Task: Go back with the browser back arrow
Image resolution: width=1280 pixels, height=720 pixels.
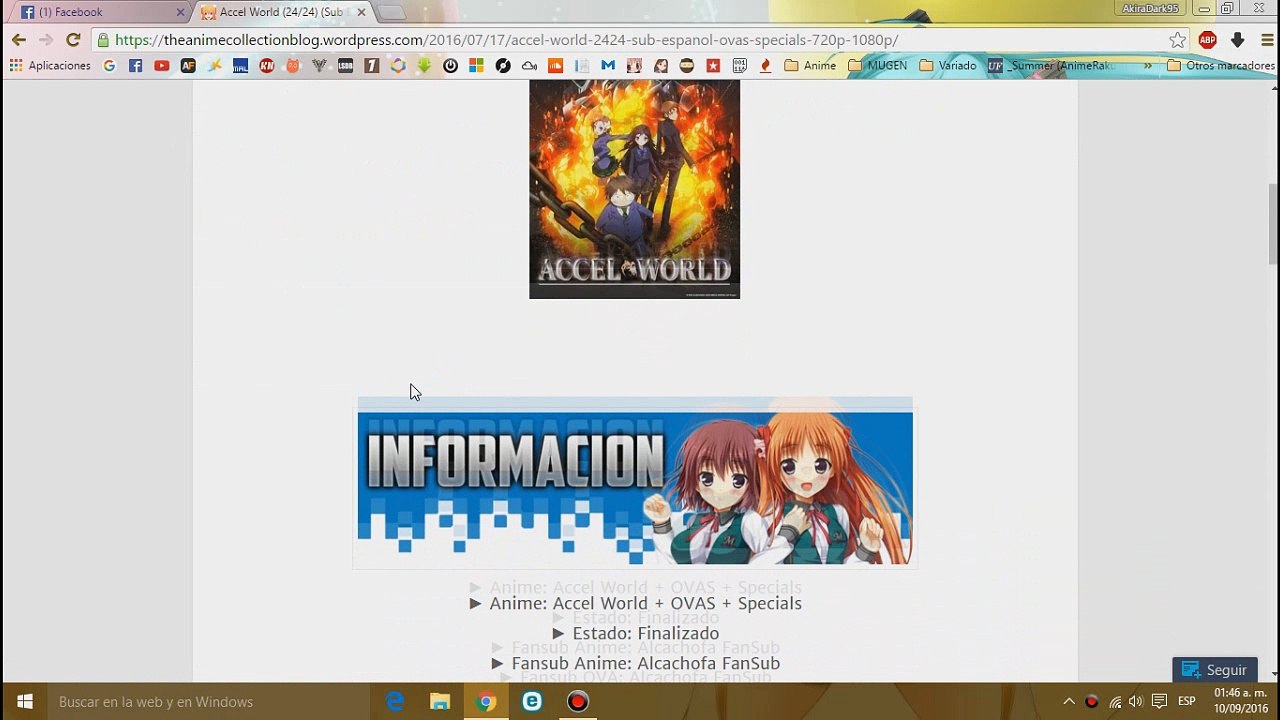Action: tap(18, 40)
